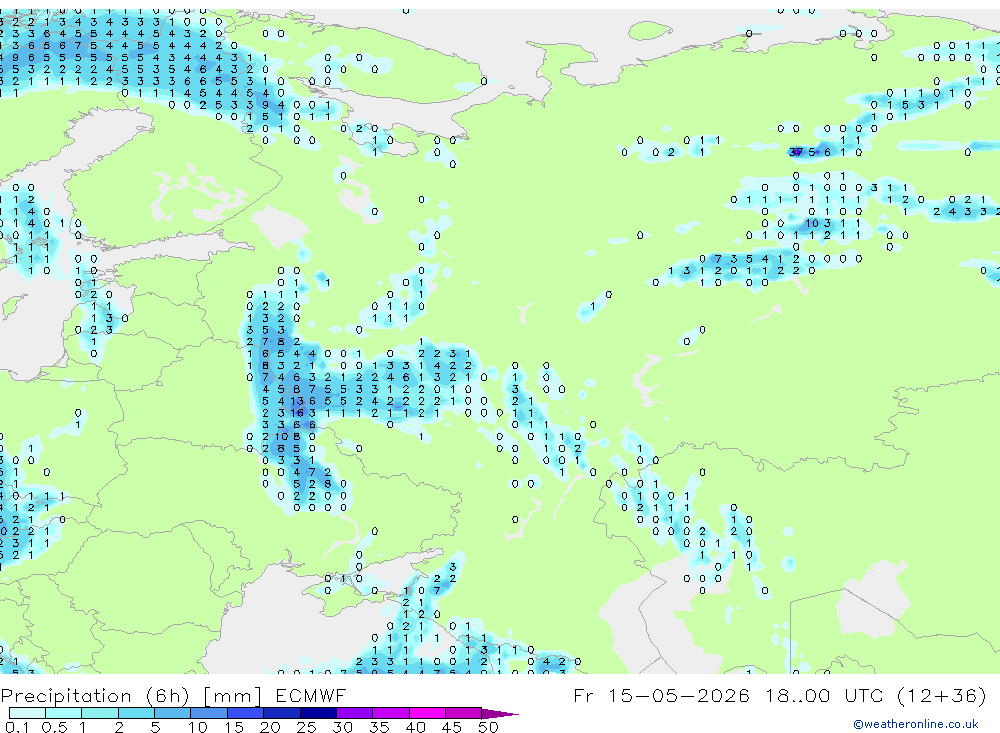This screenshot has width=1000, height=733.
Task: Click the '13' precipitation value on the map
Action: click(x=297, y=401)
